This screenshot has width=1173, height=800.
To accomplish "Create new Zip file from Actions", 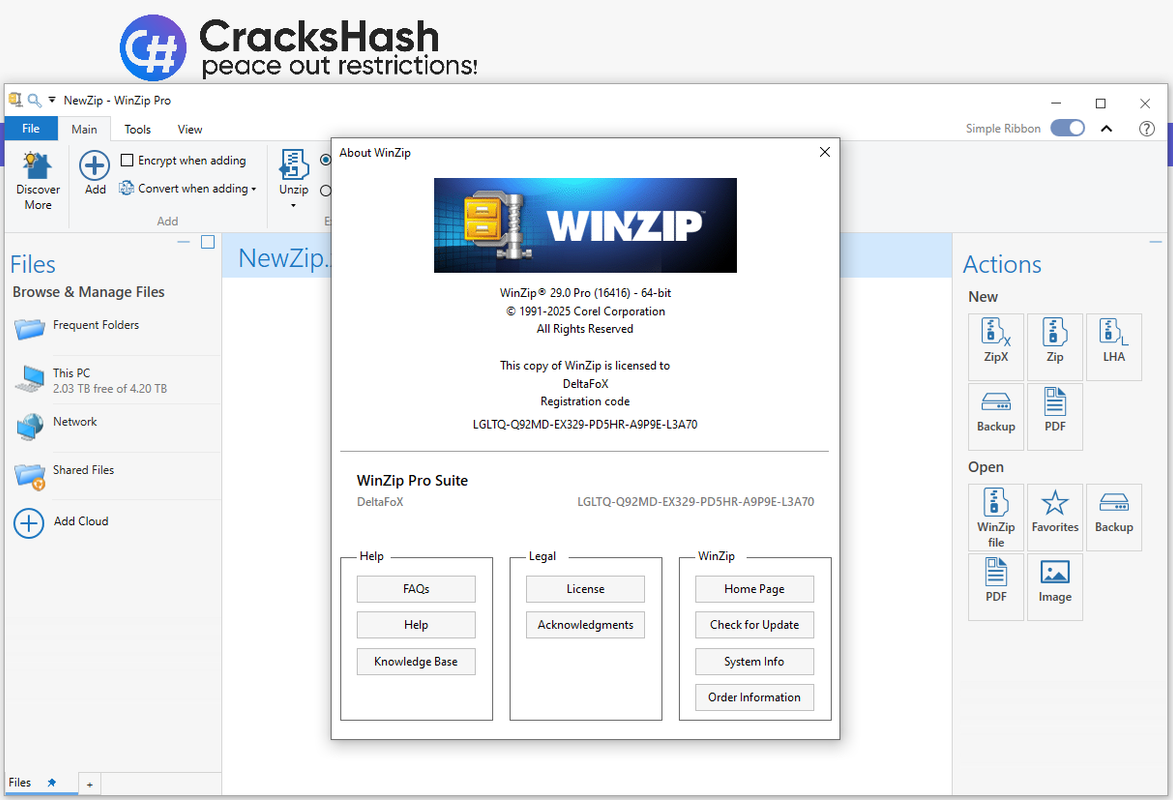I will [1055, 347].
